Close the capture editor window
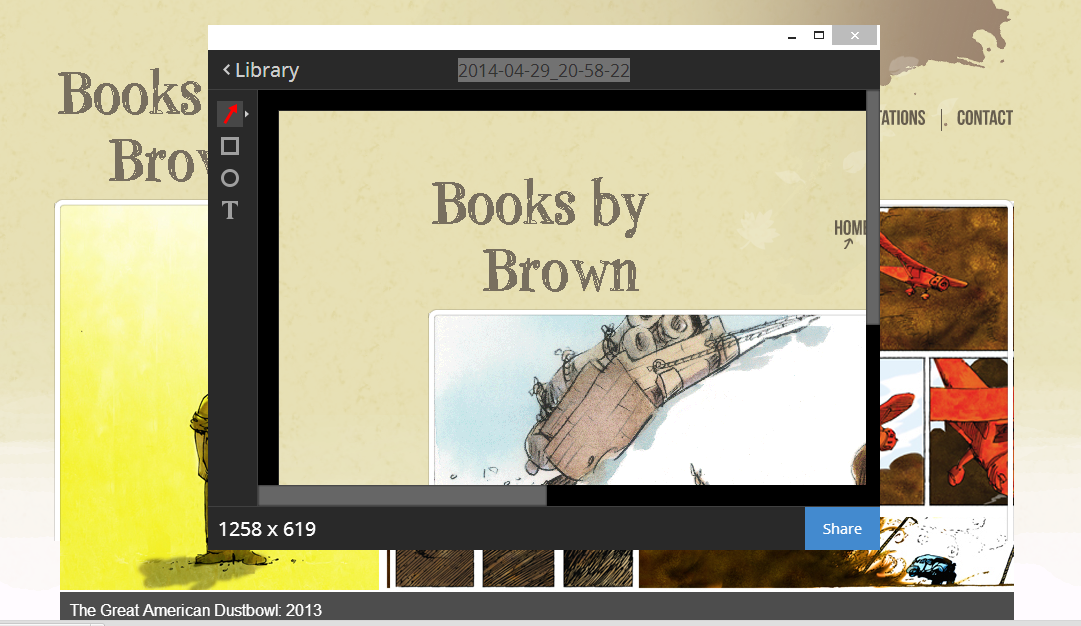Viewport: 1081px width, 626px height. [854, 36]
